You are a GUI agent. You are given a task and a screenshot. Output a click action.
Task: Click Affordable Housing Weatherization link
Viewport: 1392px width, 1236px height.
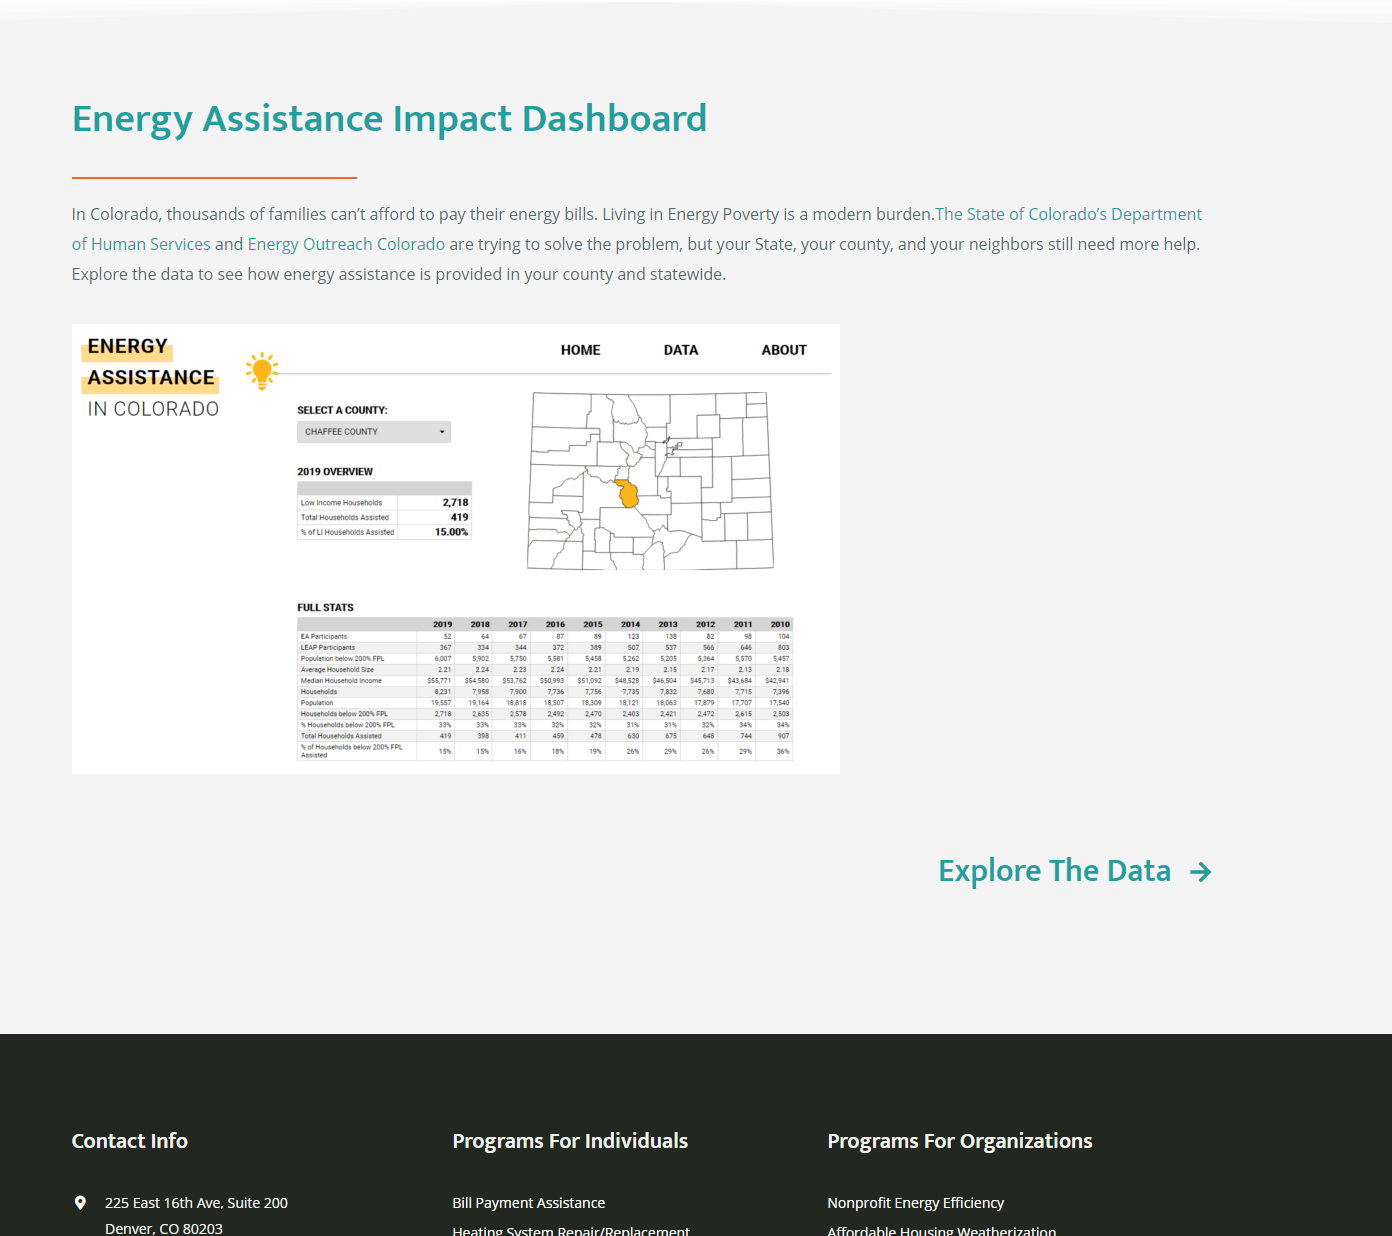941,1230
